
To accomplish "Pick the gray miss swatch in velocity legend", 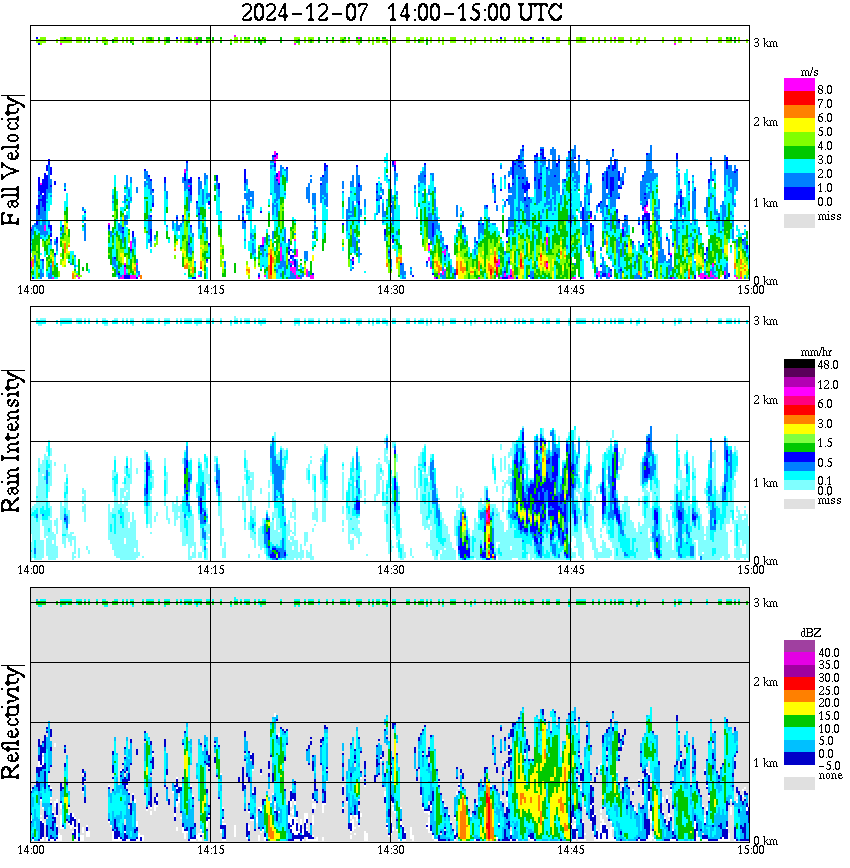I will [799, 220].
